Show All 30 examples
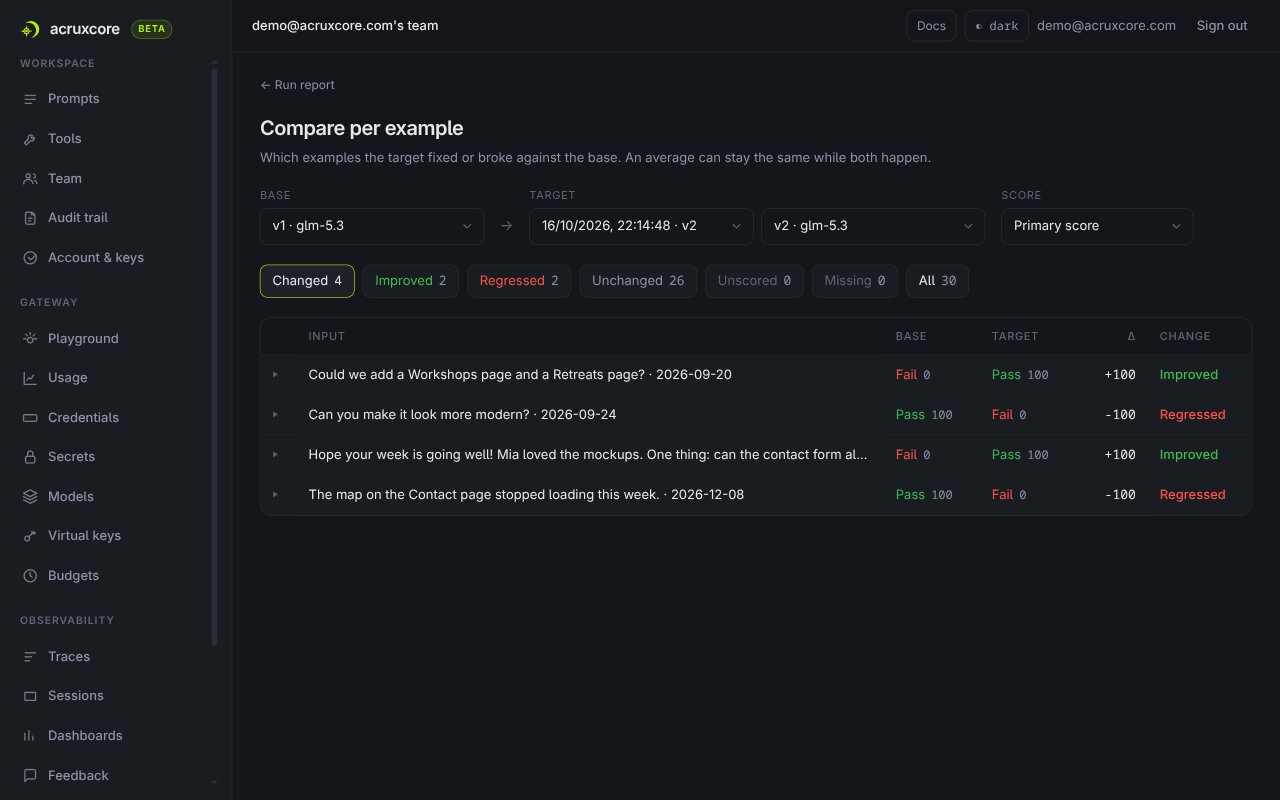 point(937,281)
